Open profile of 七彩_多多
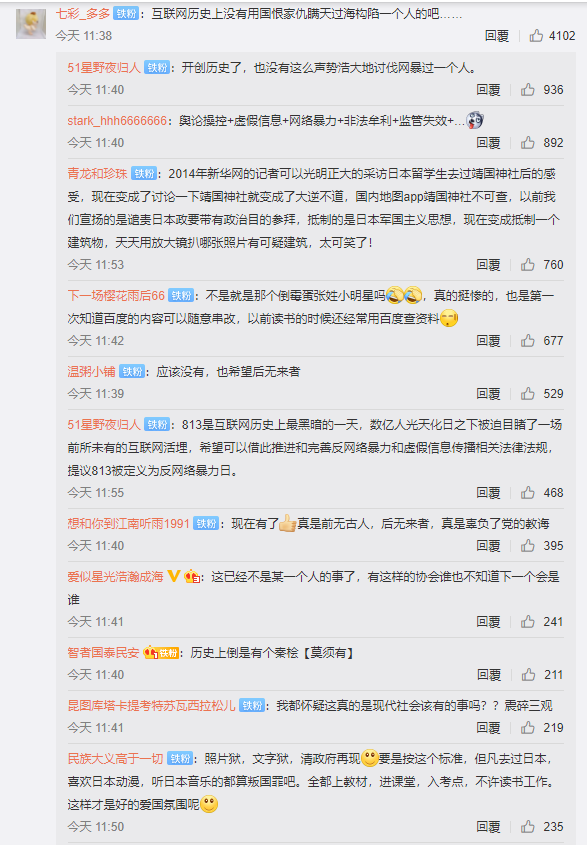 pos(83,13)
